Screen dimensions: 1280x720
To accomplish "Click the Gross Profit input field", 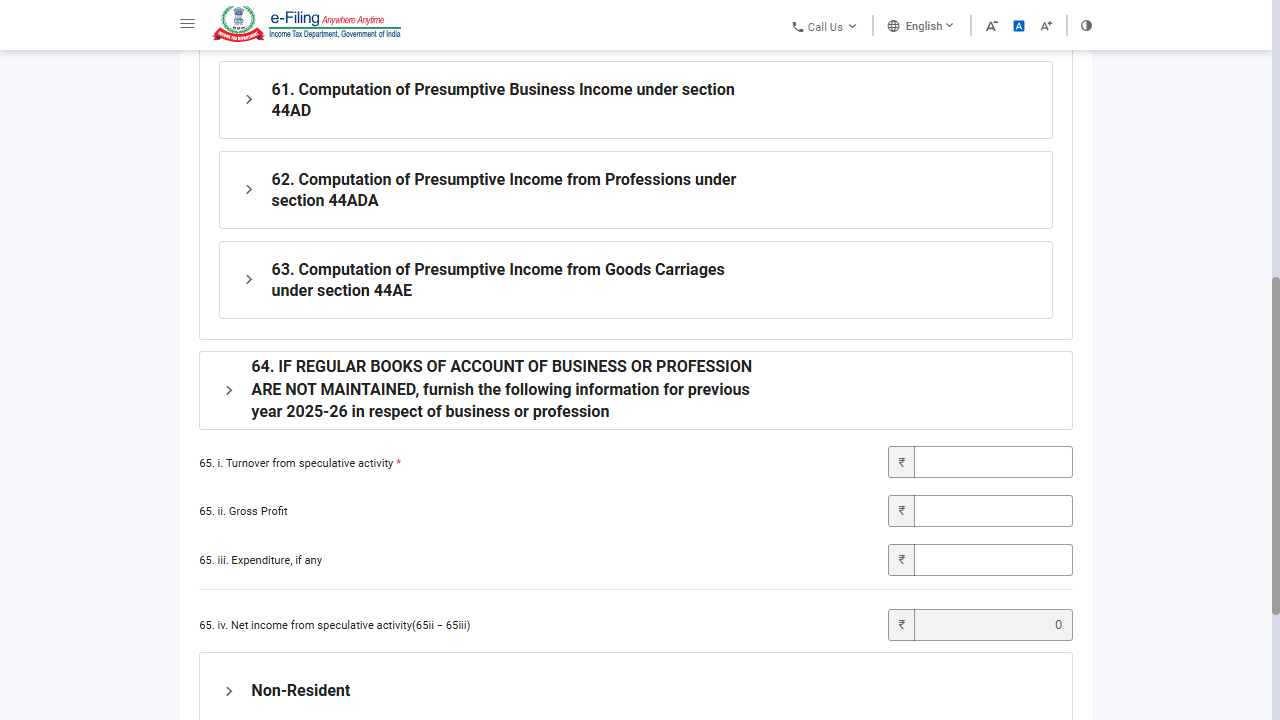I will click(993, 511).
